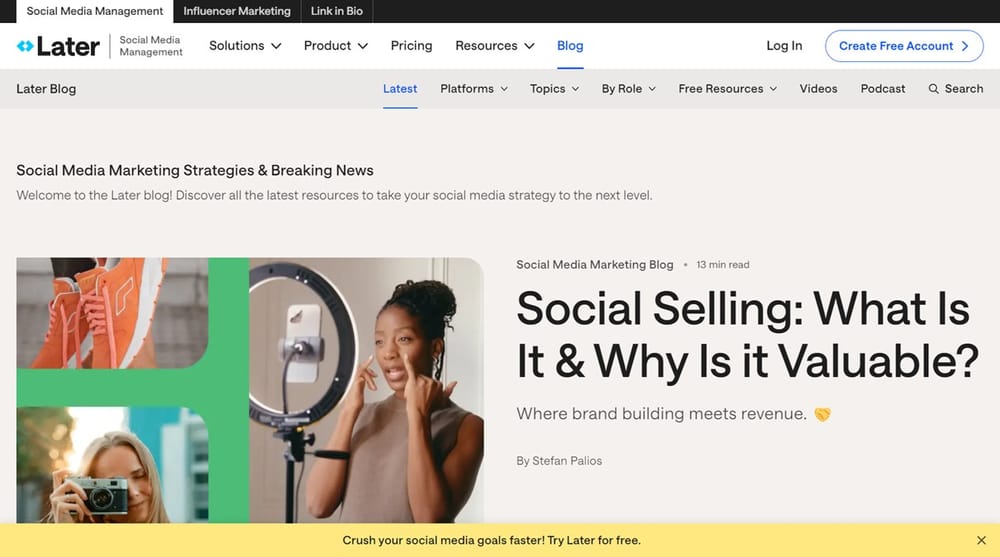Dismiss the yellow promo banner
The width and height of the screenshot is (1000, 557).
[x=981, y=540]
